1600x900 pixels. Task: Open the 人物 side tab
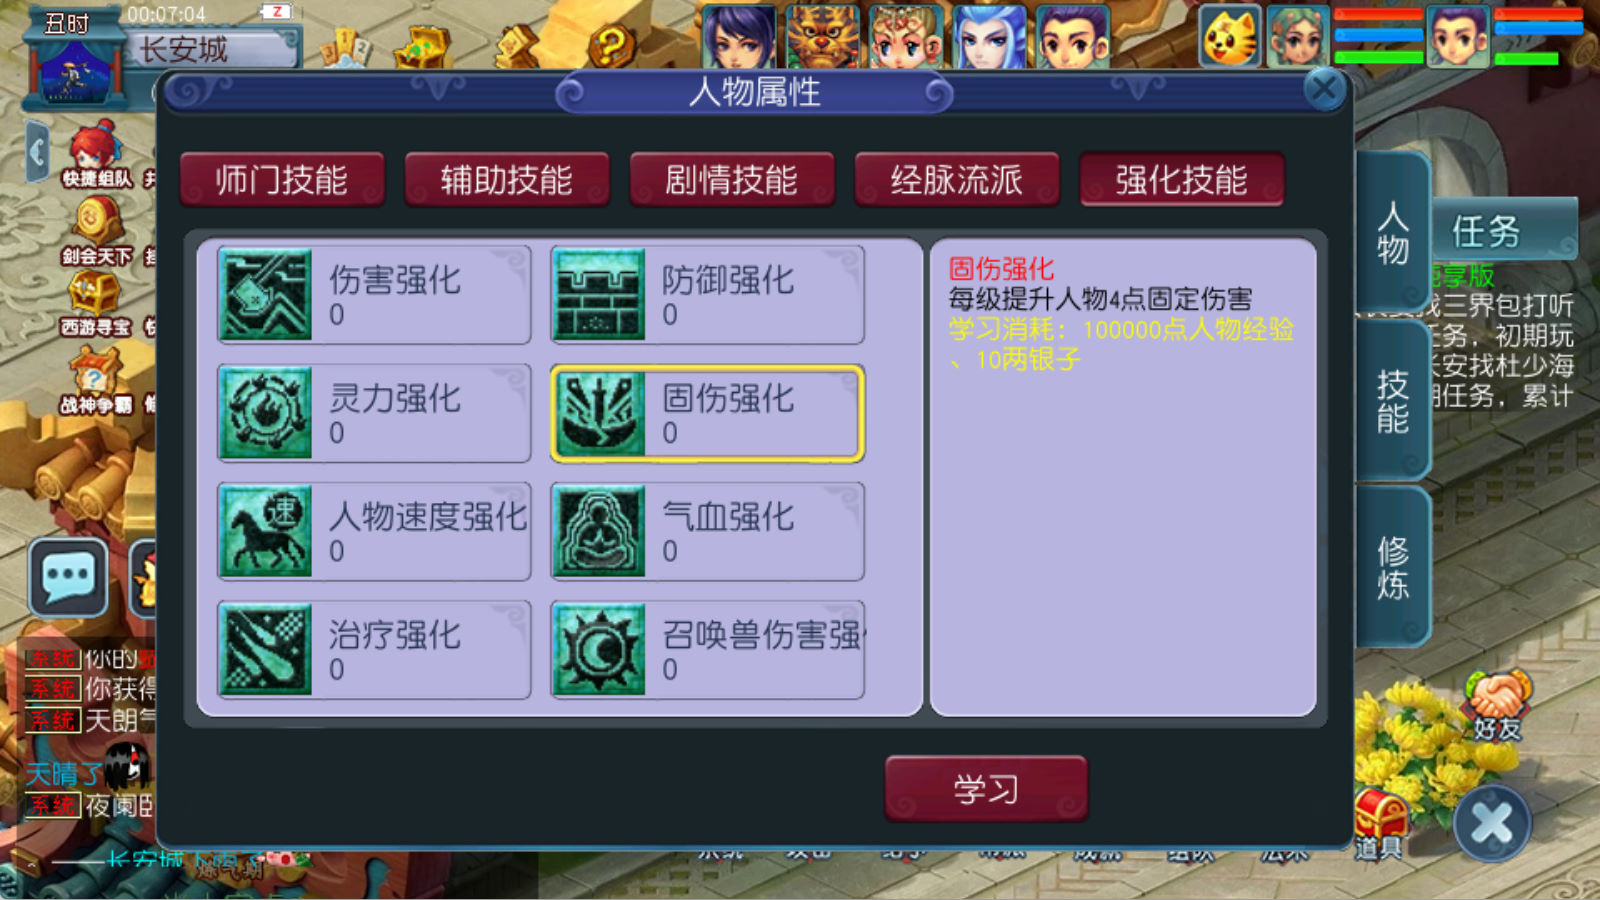coord(1393,232)
